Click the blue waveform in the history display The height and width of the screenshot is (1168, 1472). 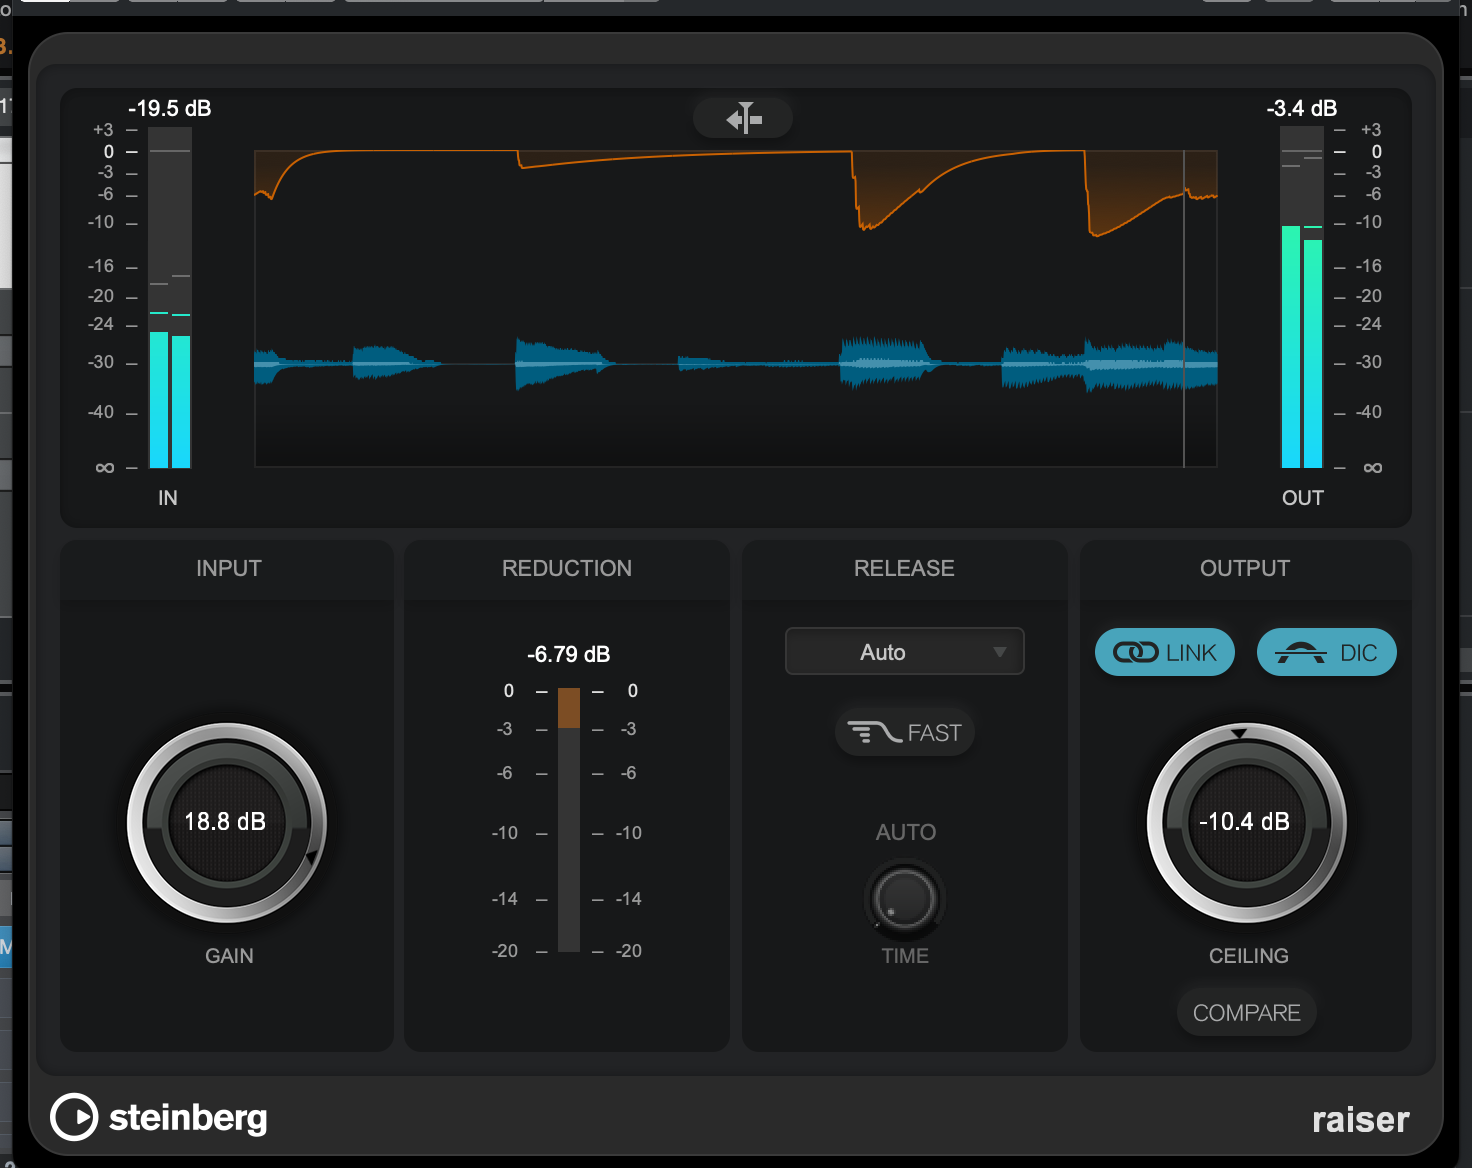[736, 364]
